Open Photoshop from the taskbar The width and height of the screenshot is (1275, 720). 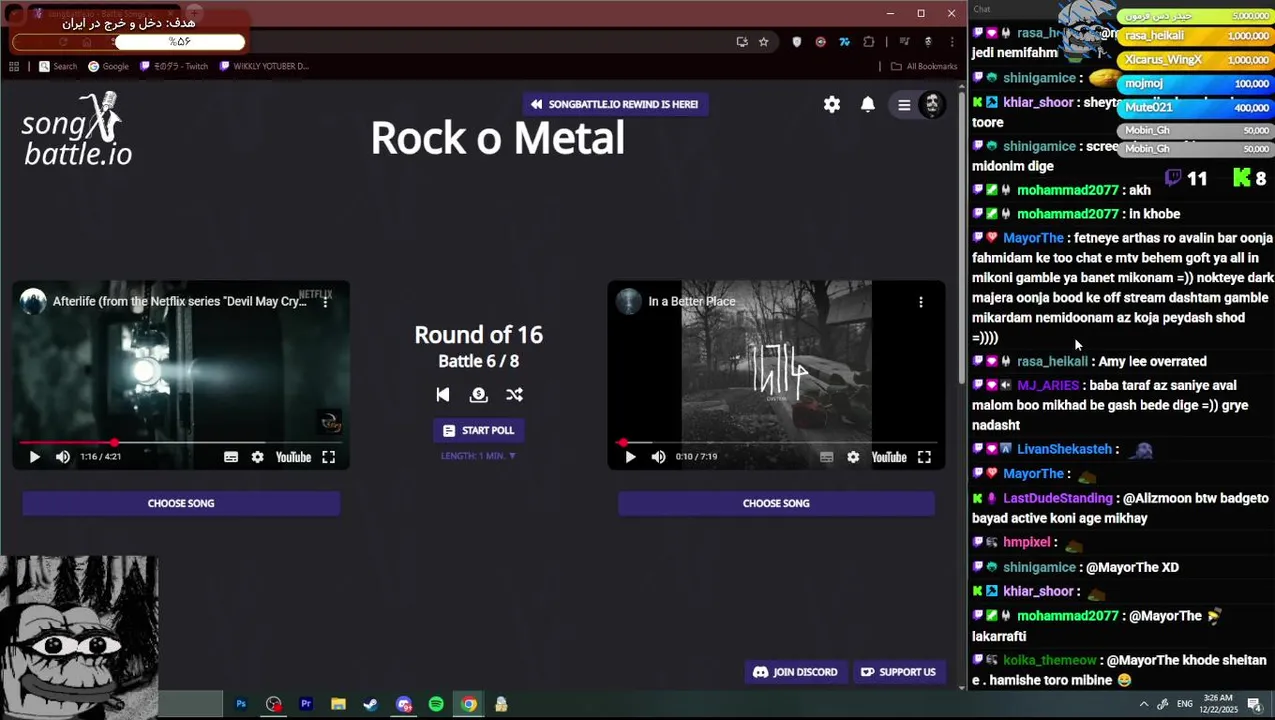[x=241, y=704]
